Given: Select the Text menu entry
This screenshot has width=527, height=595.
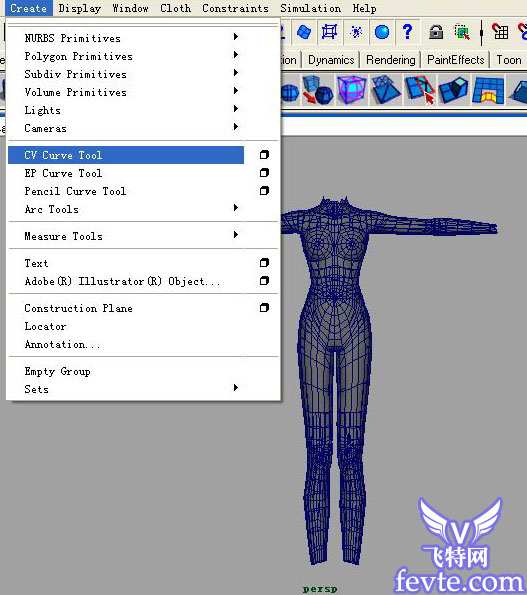Looking at the screenshot, I should [126, 263].
